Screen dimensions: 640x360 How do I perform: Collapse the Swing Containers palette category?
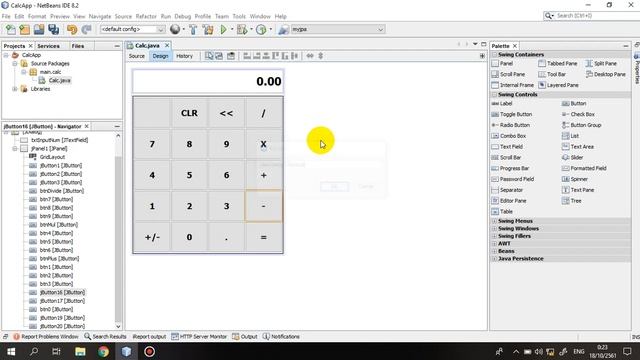coord(494,55)
